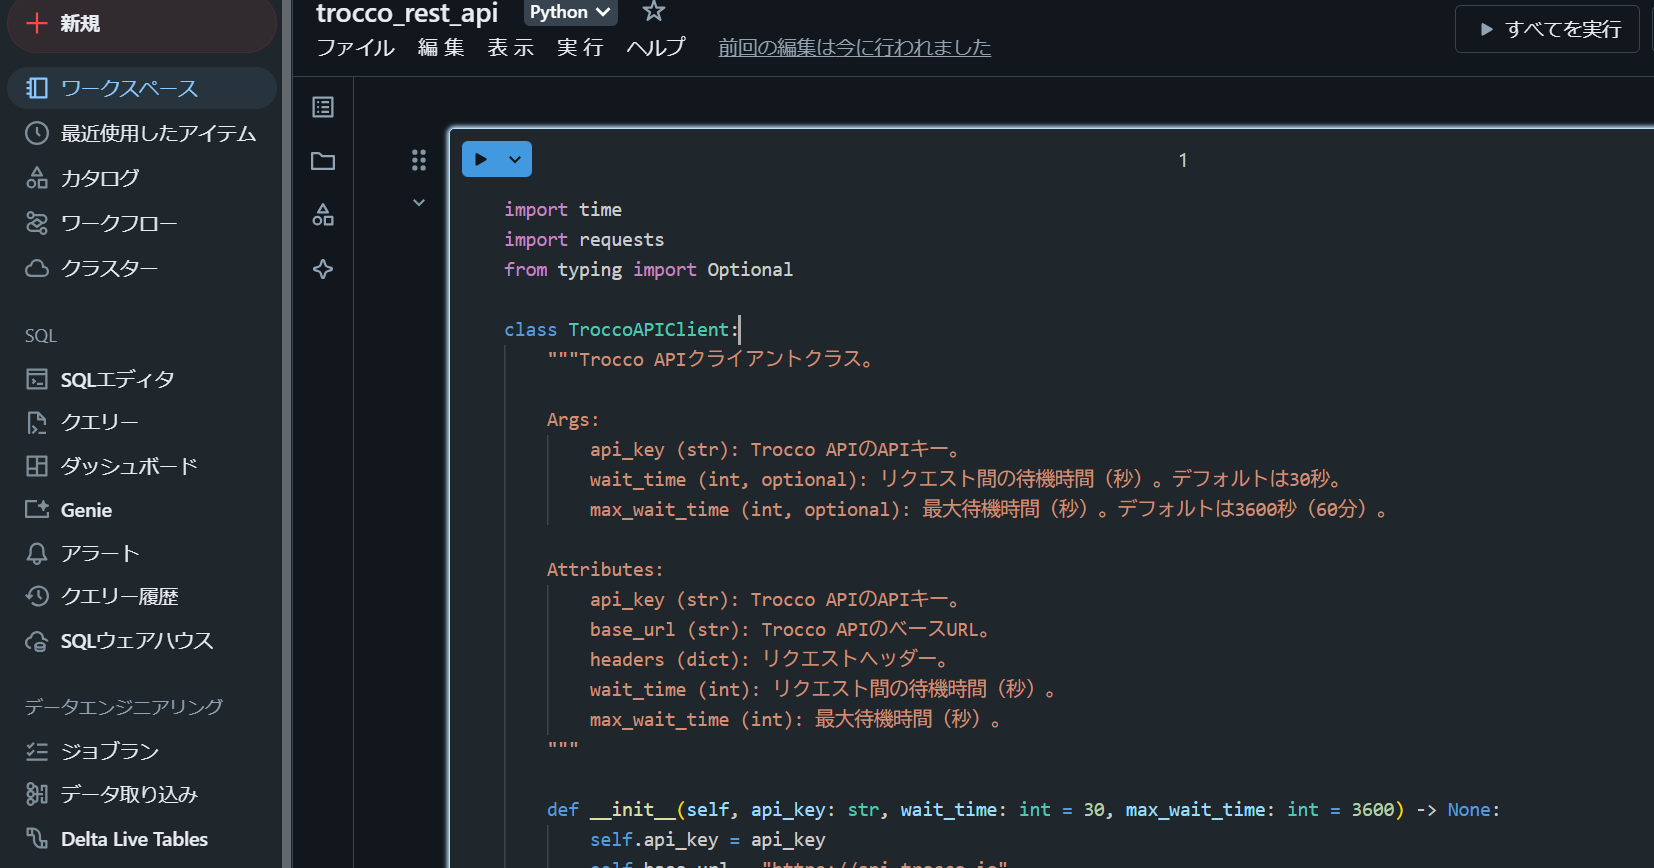Open the 前回の編集は今に行われました link

pos(855,47)
